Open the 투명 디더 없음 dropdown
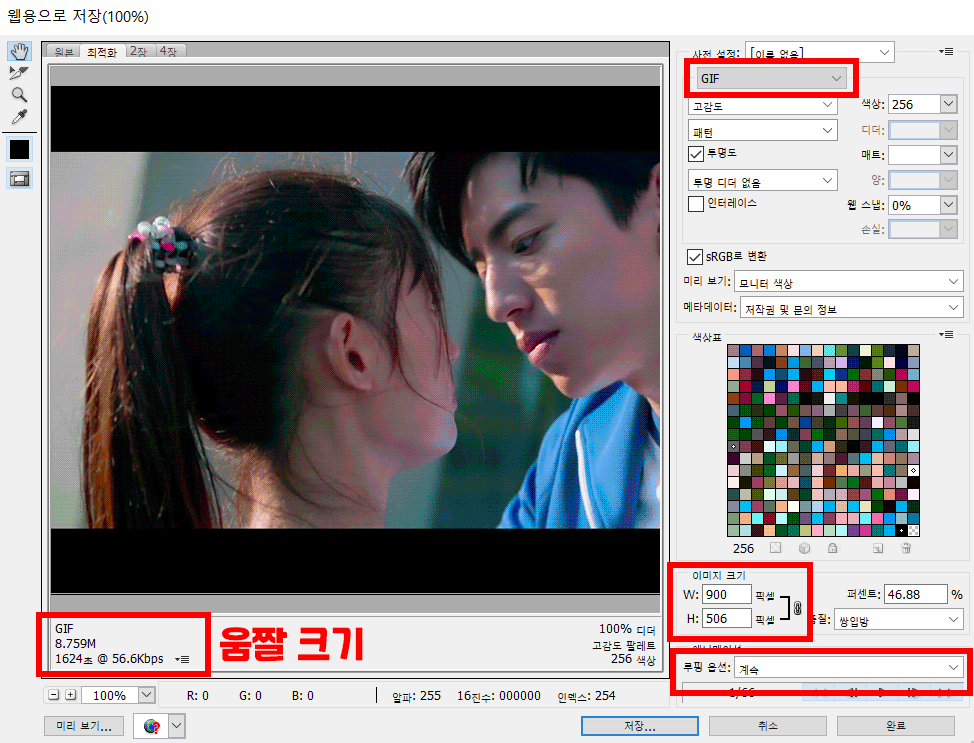This screenshot has width=974, height=743. pos(763,181)
